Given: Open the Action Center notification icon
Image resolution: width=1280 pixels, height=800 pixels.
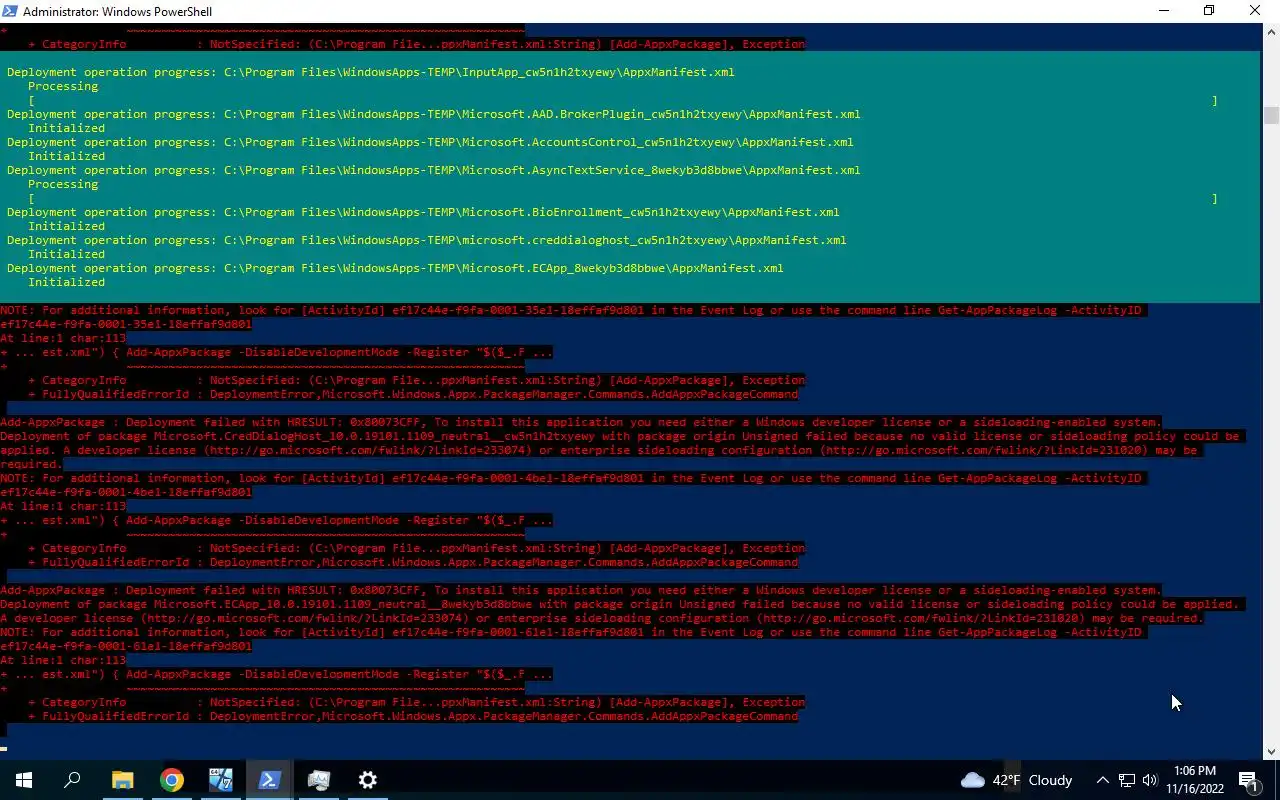Looking at the screenshot, I should tap(1248, 780).
